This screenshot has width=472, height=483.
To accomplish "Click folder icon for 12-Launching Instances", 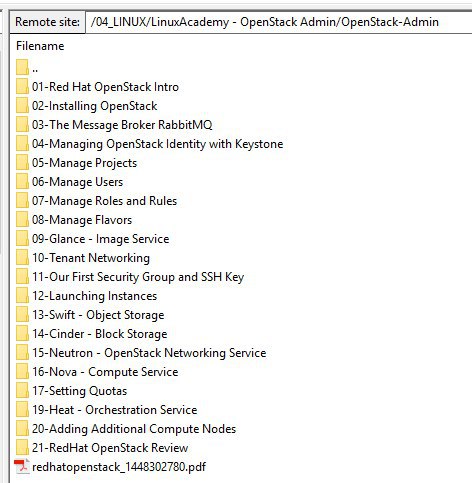I will [22, 296].
